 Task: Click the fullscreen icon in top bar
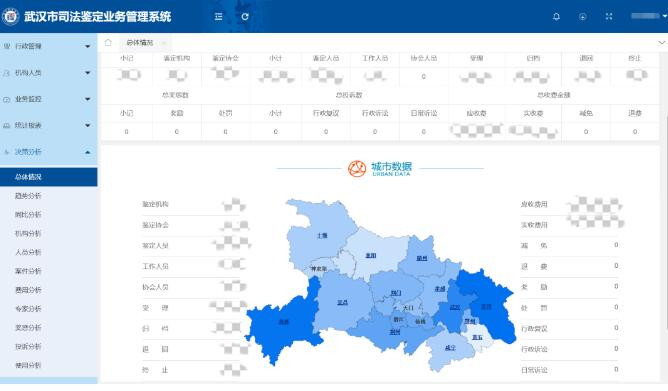[609, 17]
